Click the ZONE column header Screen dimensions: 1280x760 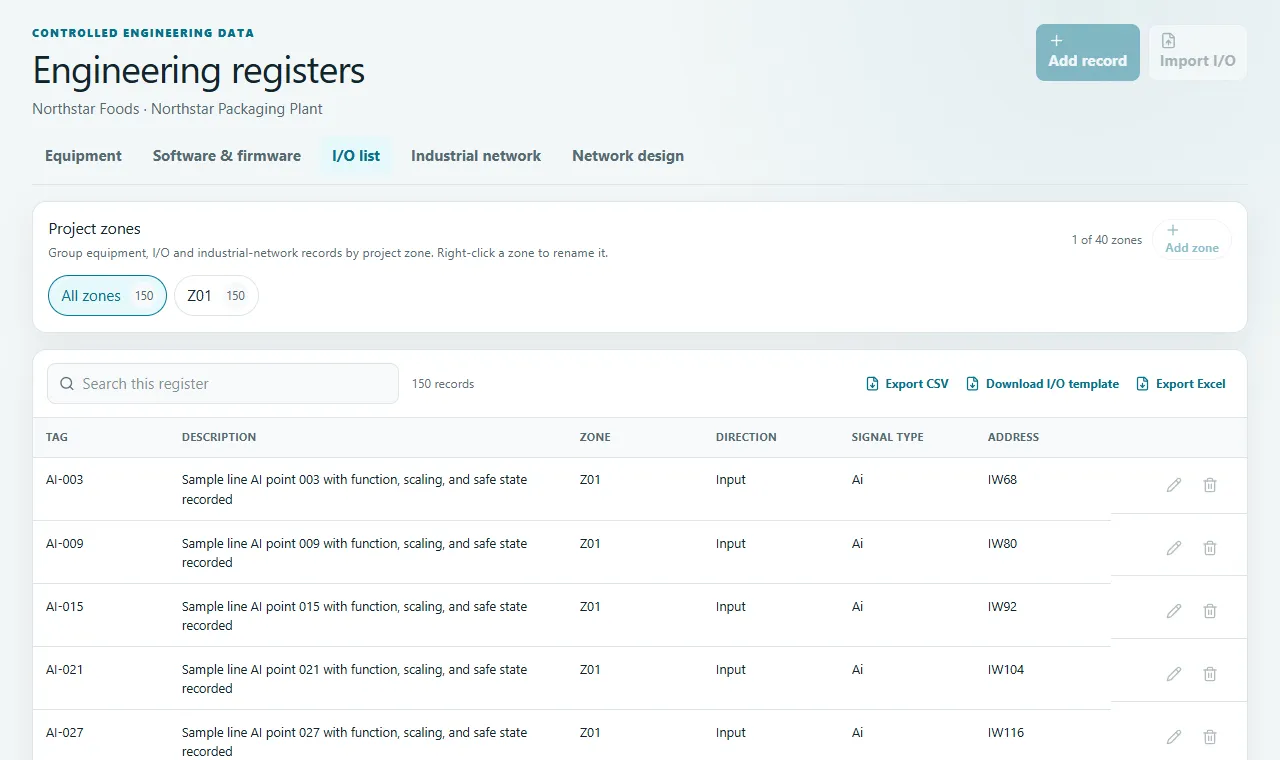595,437
